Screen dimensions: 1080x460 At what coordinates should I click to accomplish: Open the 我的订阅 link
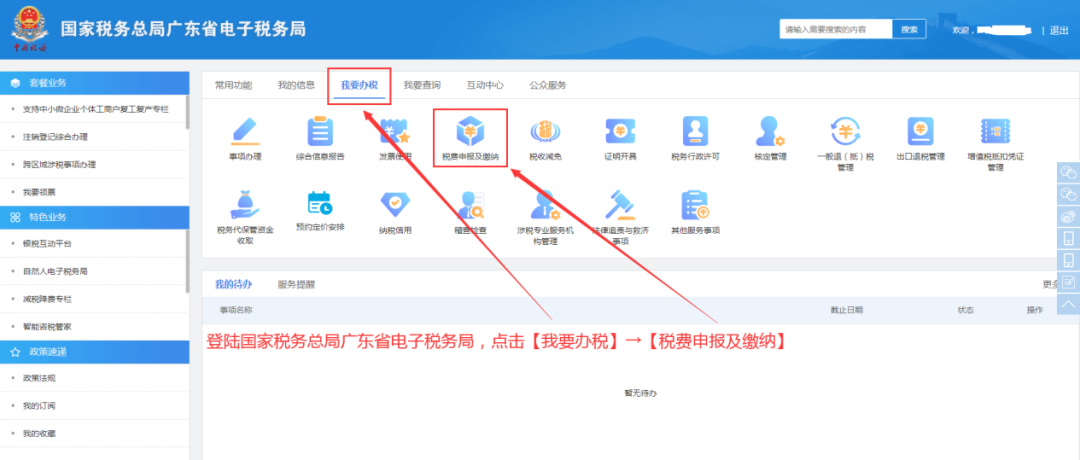point(39,406)
